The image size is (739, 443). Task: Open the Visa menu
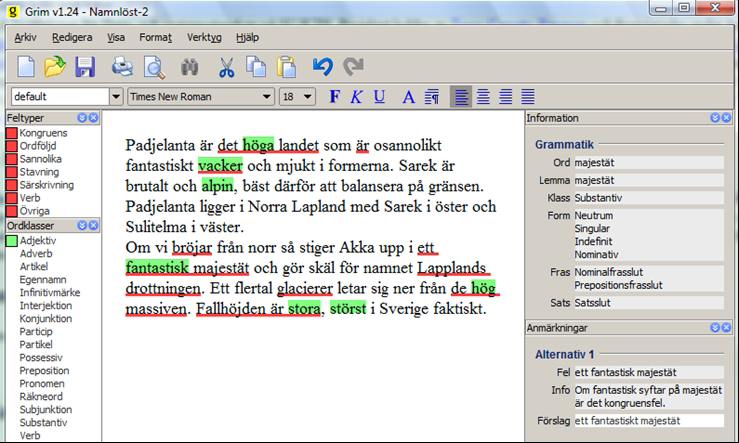coord(116,37)
